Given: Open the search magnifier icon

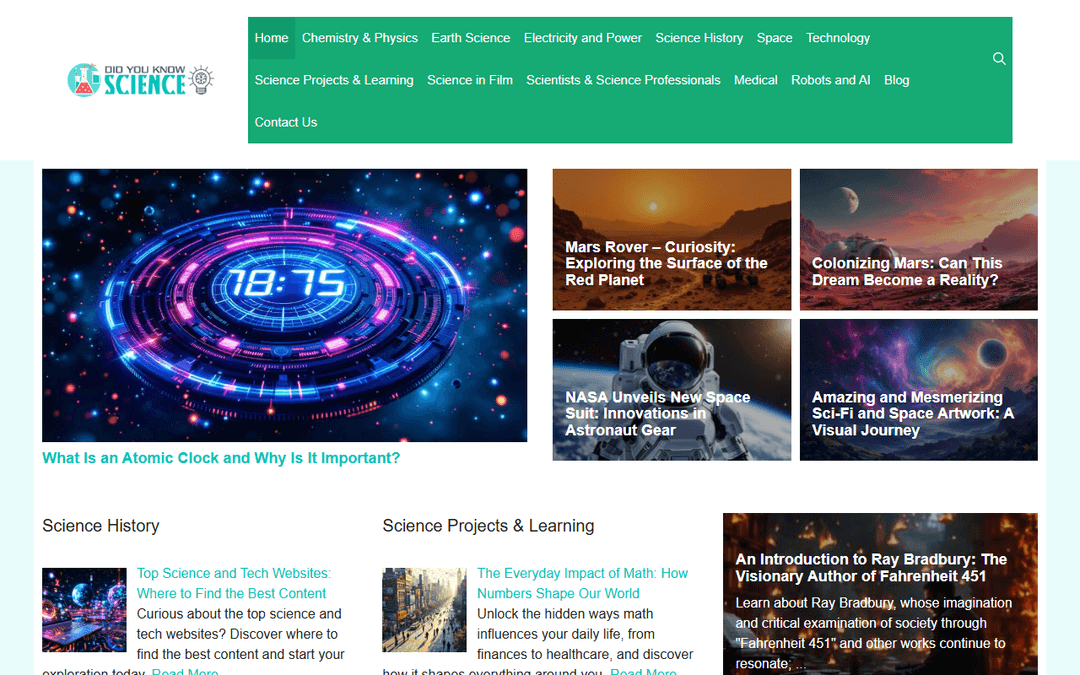Looking at the screenshot, I should coord(999,59).
